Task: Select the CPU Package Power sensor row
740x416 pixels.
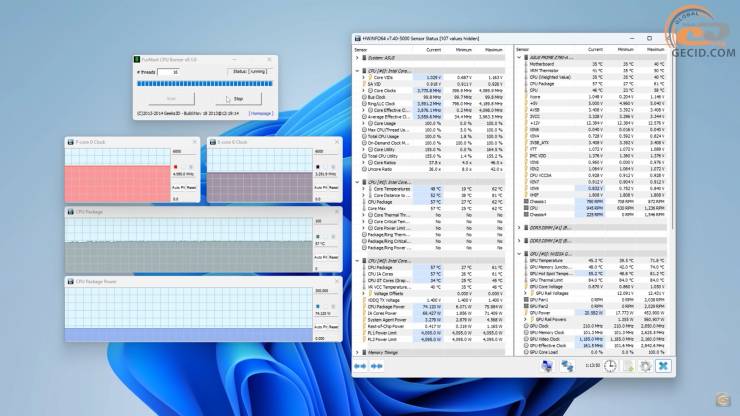Action: click(x=431, y=306)
